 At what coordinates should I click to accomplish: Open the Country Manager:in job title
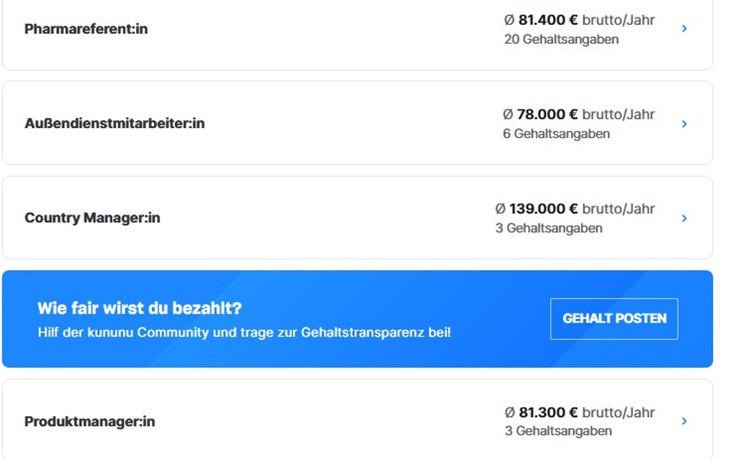pos(92,218)
